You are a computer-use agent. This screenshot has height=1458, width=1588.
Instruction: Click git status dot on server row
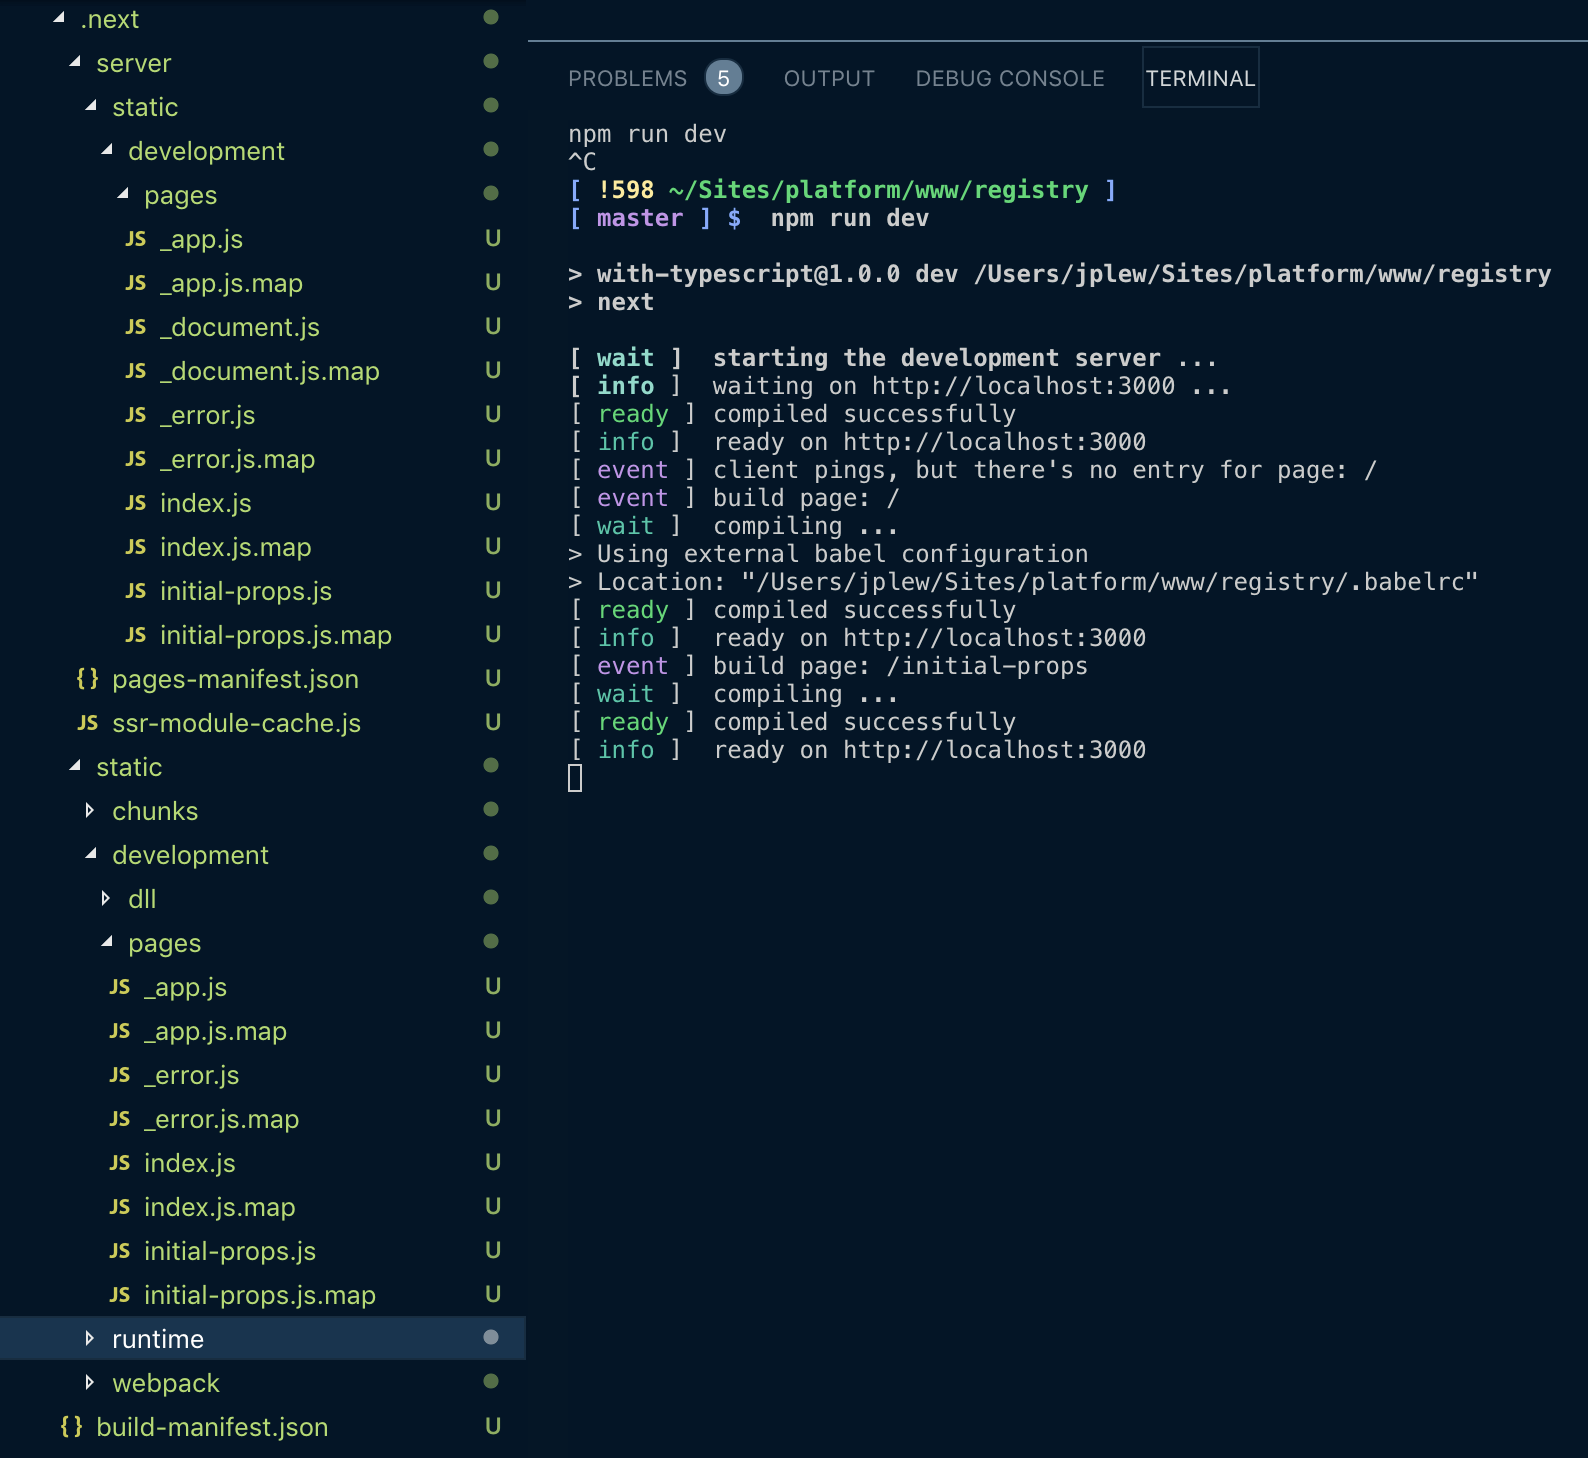(491, 61)
